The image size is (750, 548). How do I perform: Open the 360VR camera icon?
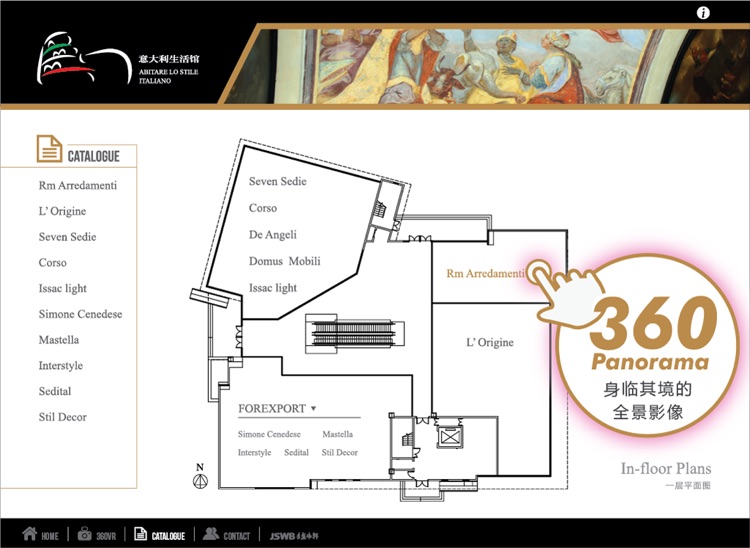coord(85,534)
